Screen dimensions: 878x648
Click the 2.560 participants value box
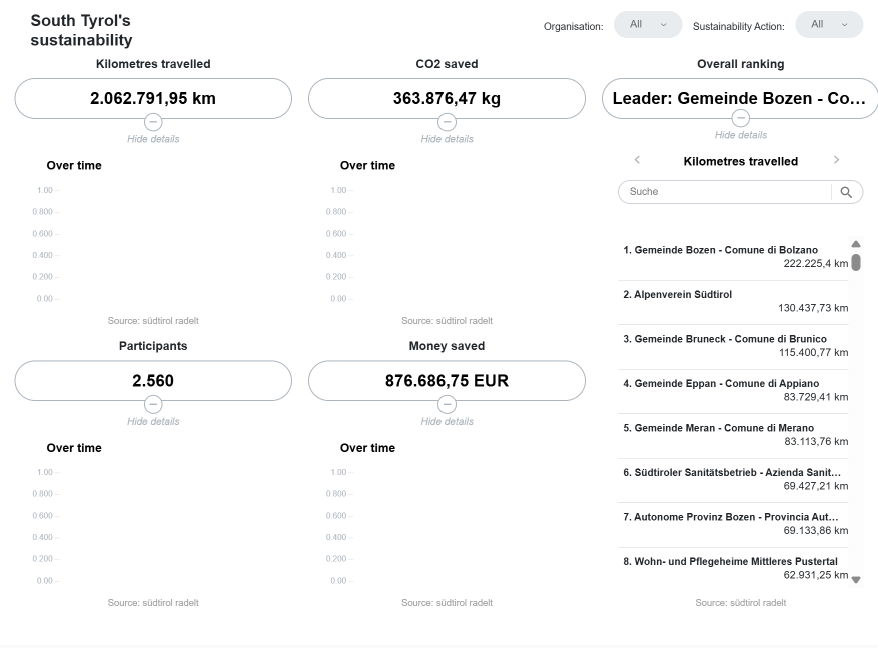(153, 381)
